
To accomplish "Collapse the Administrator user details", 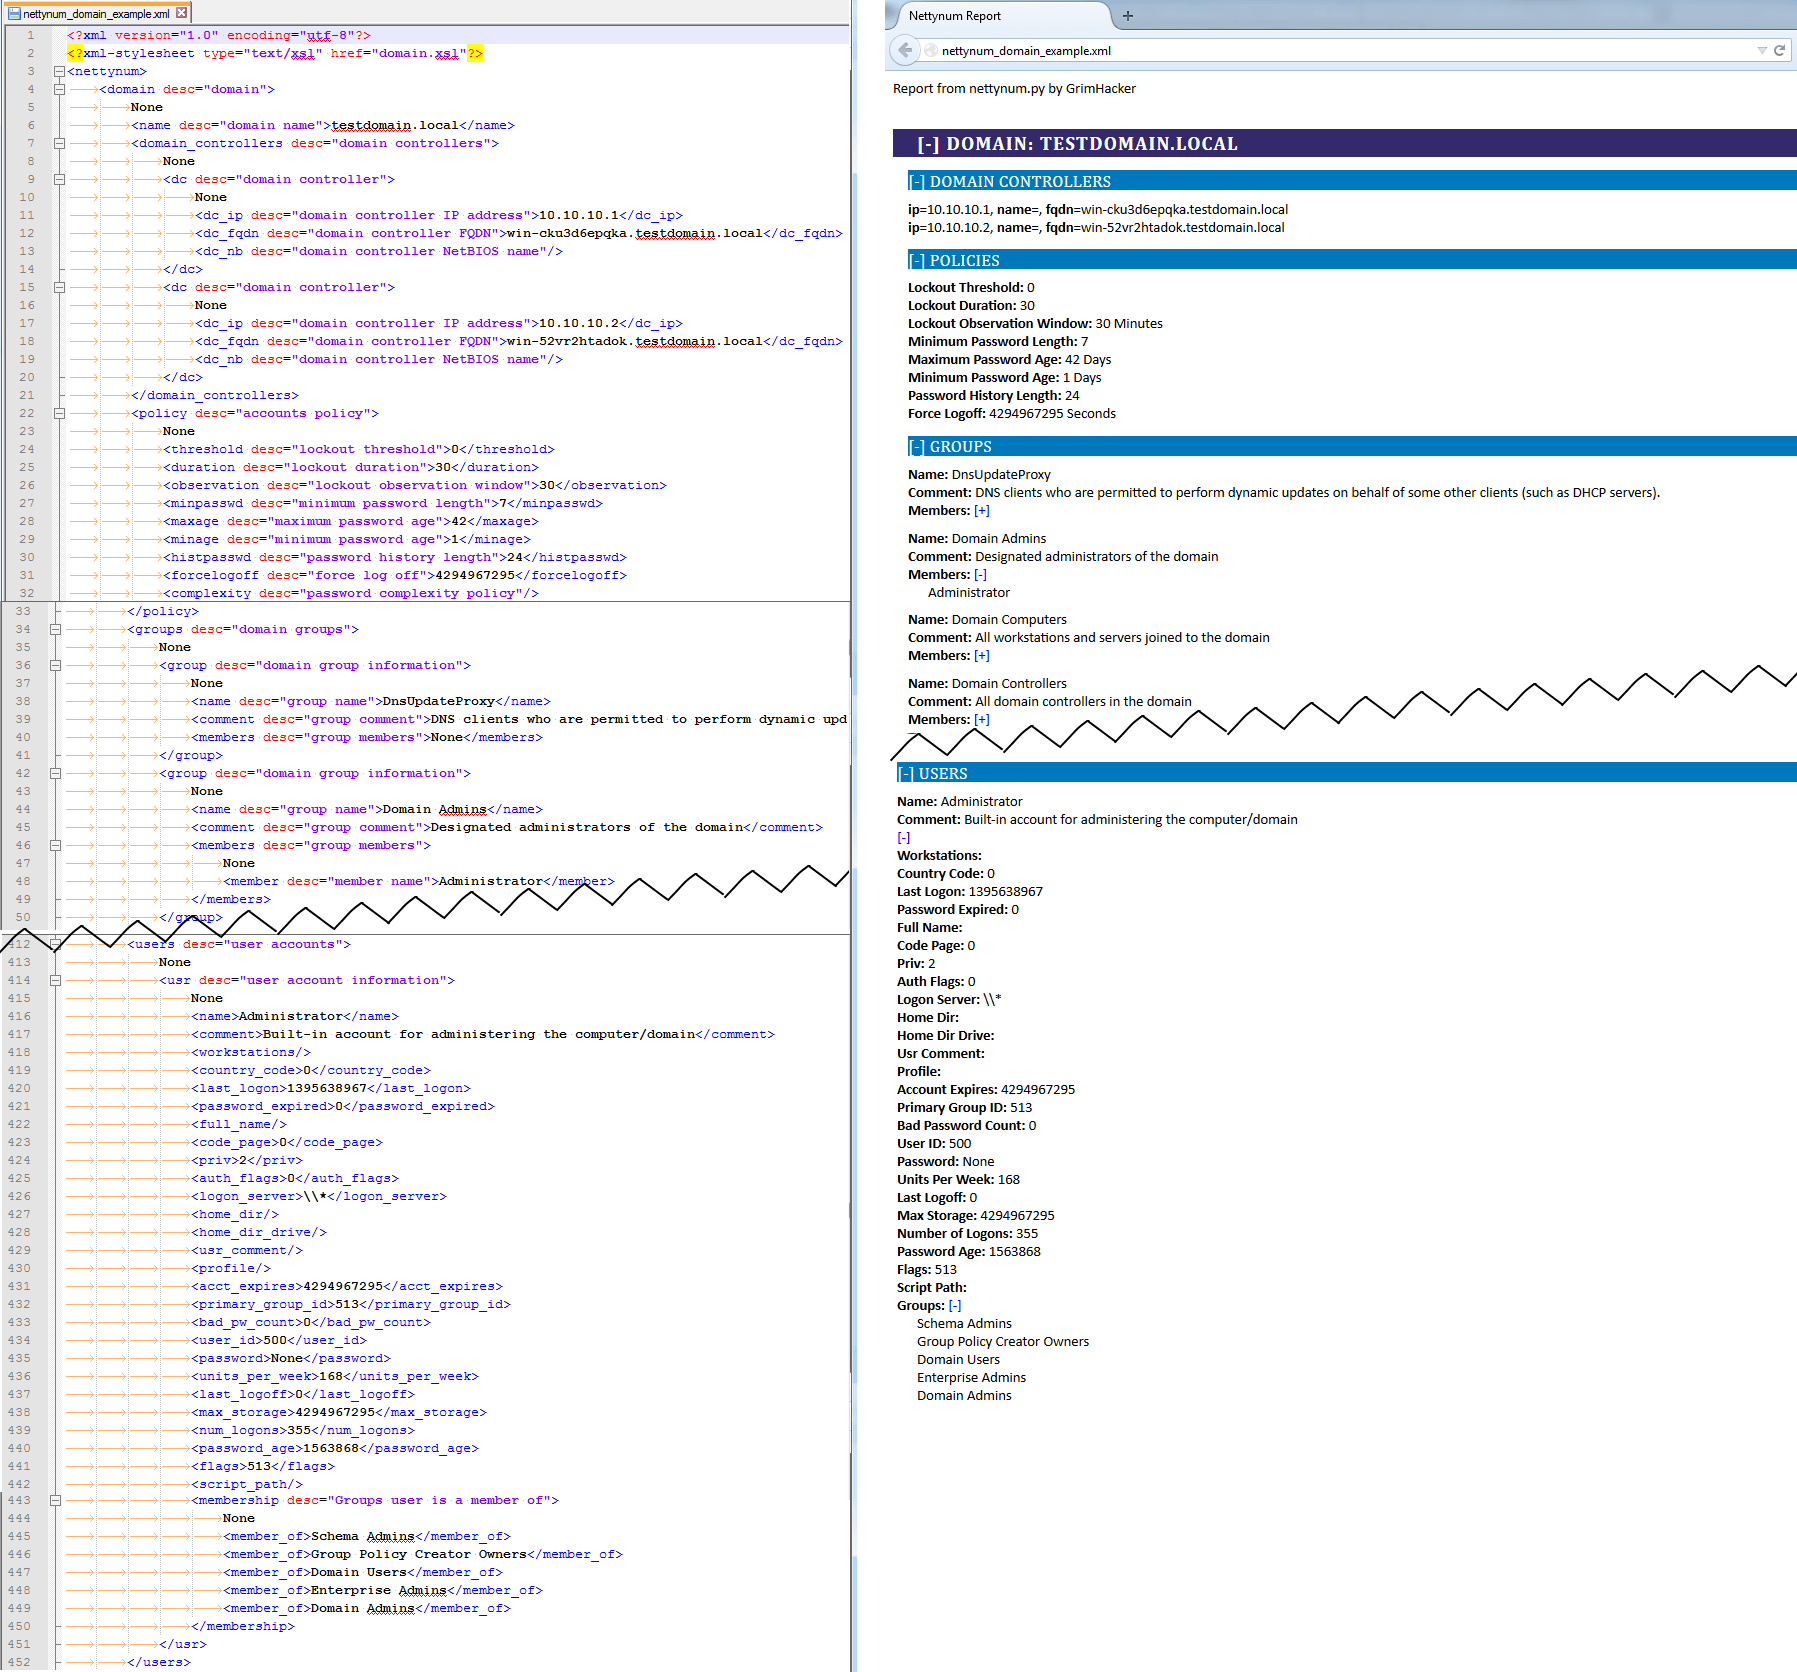I will pos(903,838).
